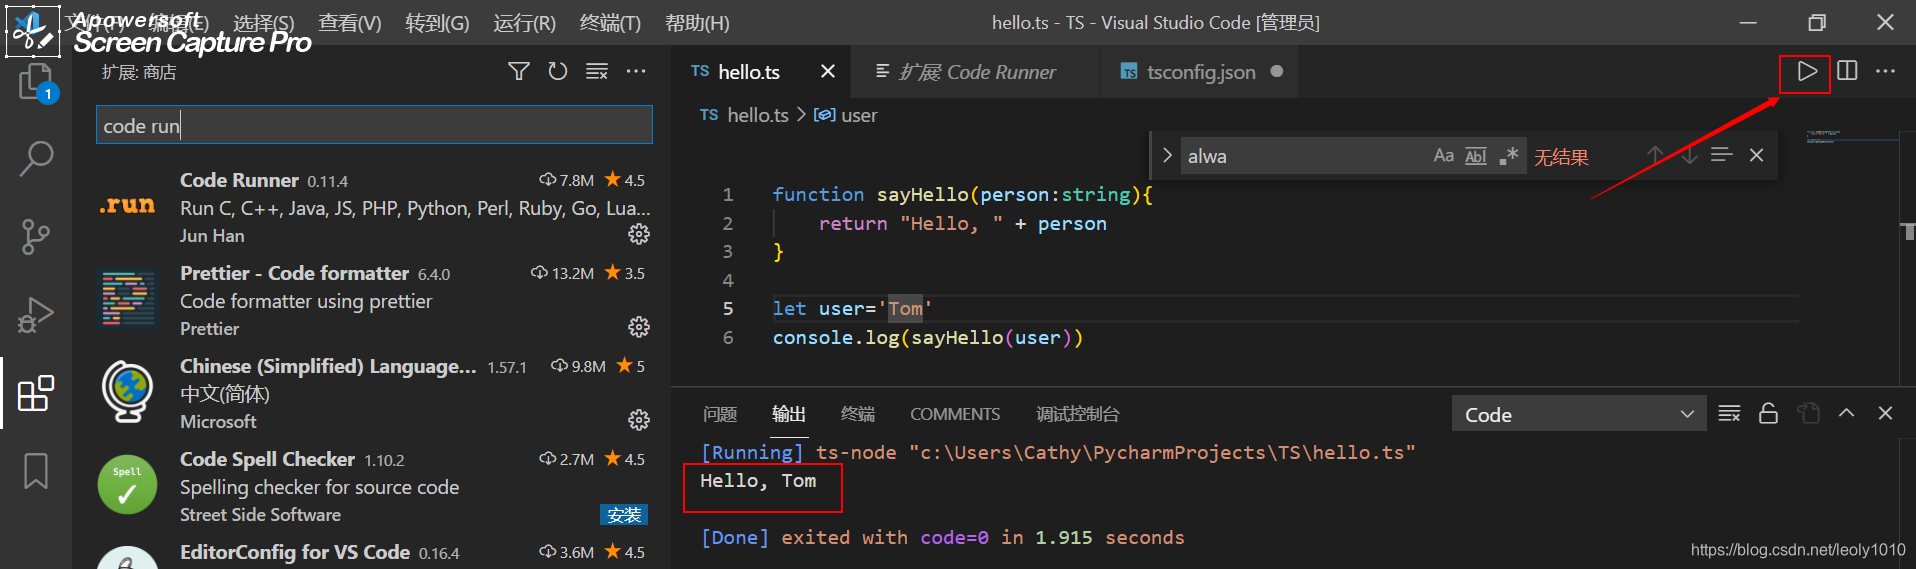The height and width of the screenshot is (569, 1916).
Task: Focus the extensions search box
Action: (374, 125)
